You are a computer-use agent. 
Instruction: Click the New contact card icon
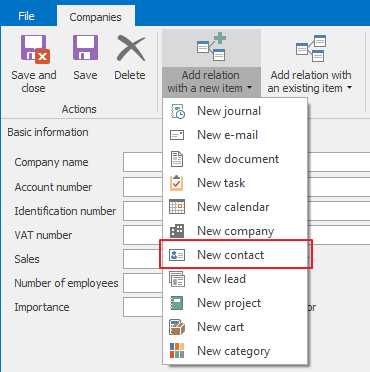pos(177,255)
